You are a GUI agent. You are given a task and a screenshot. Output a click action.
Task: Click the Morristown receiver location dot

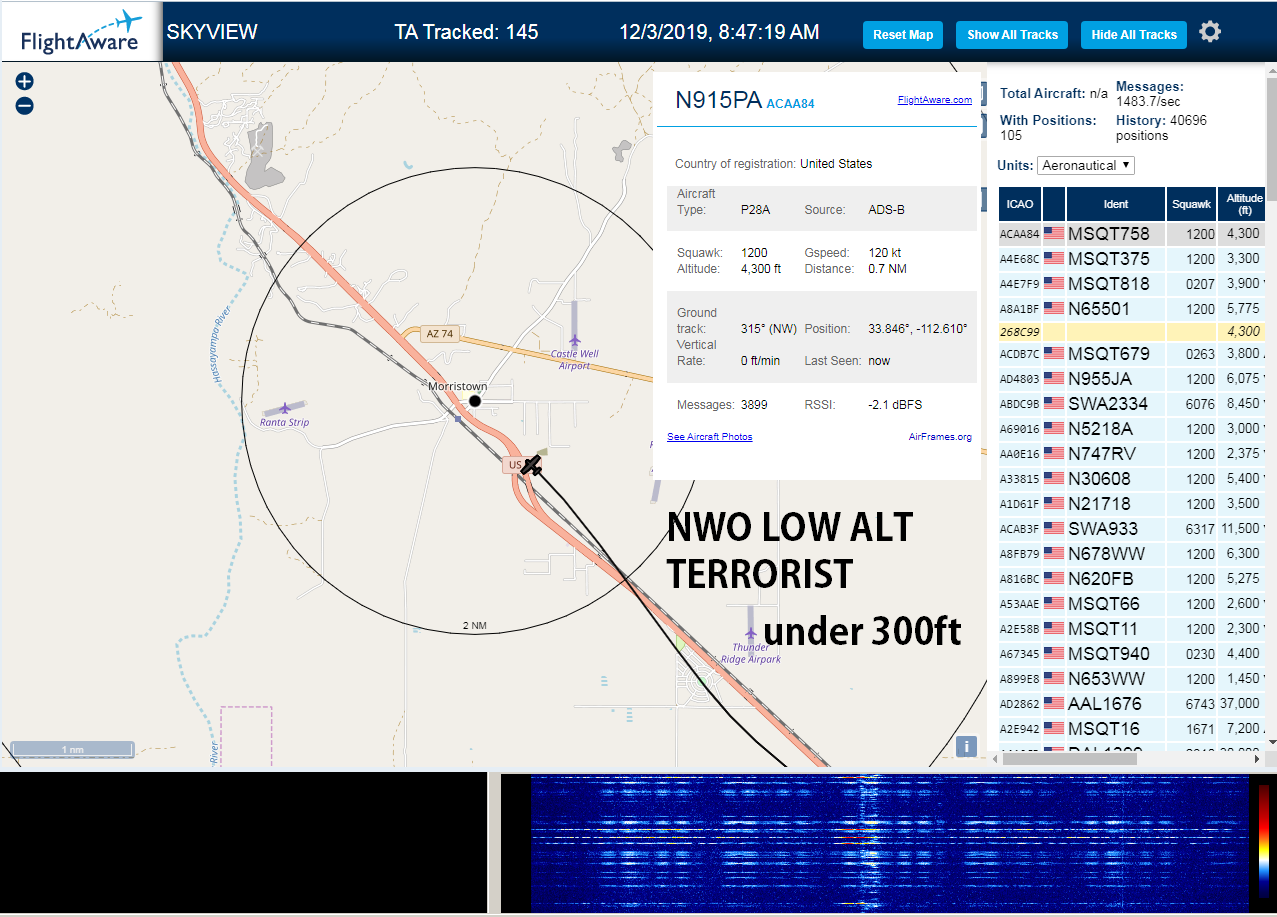[x=475, y=400]
